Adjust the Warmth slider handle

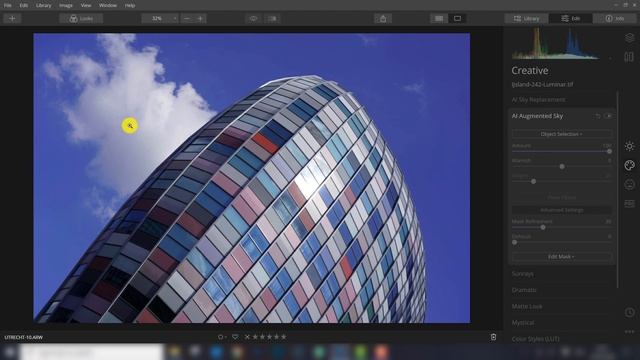click(x=562, y=167)
